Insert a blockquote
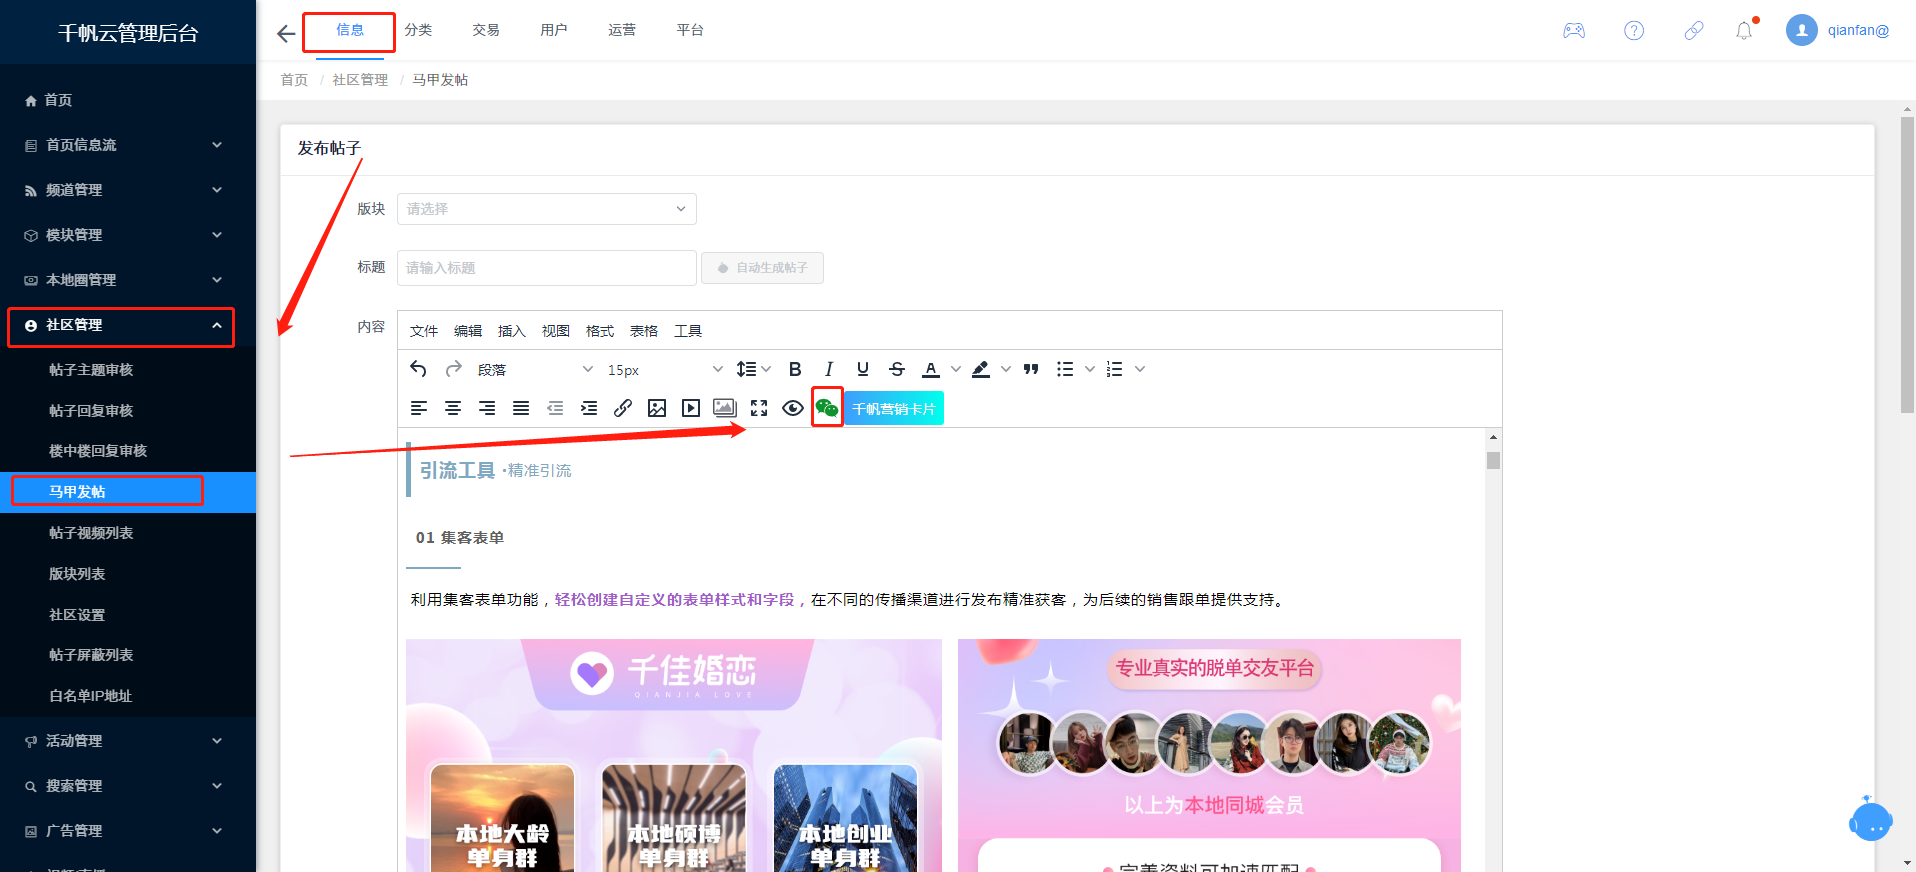Screen dimensions: 1916x872 [1031, 369]
